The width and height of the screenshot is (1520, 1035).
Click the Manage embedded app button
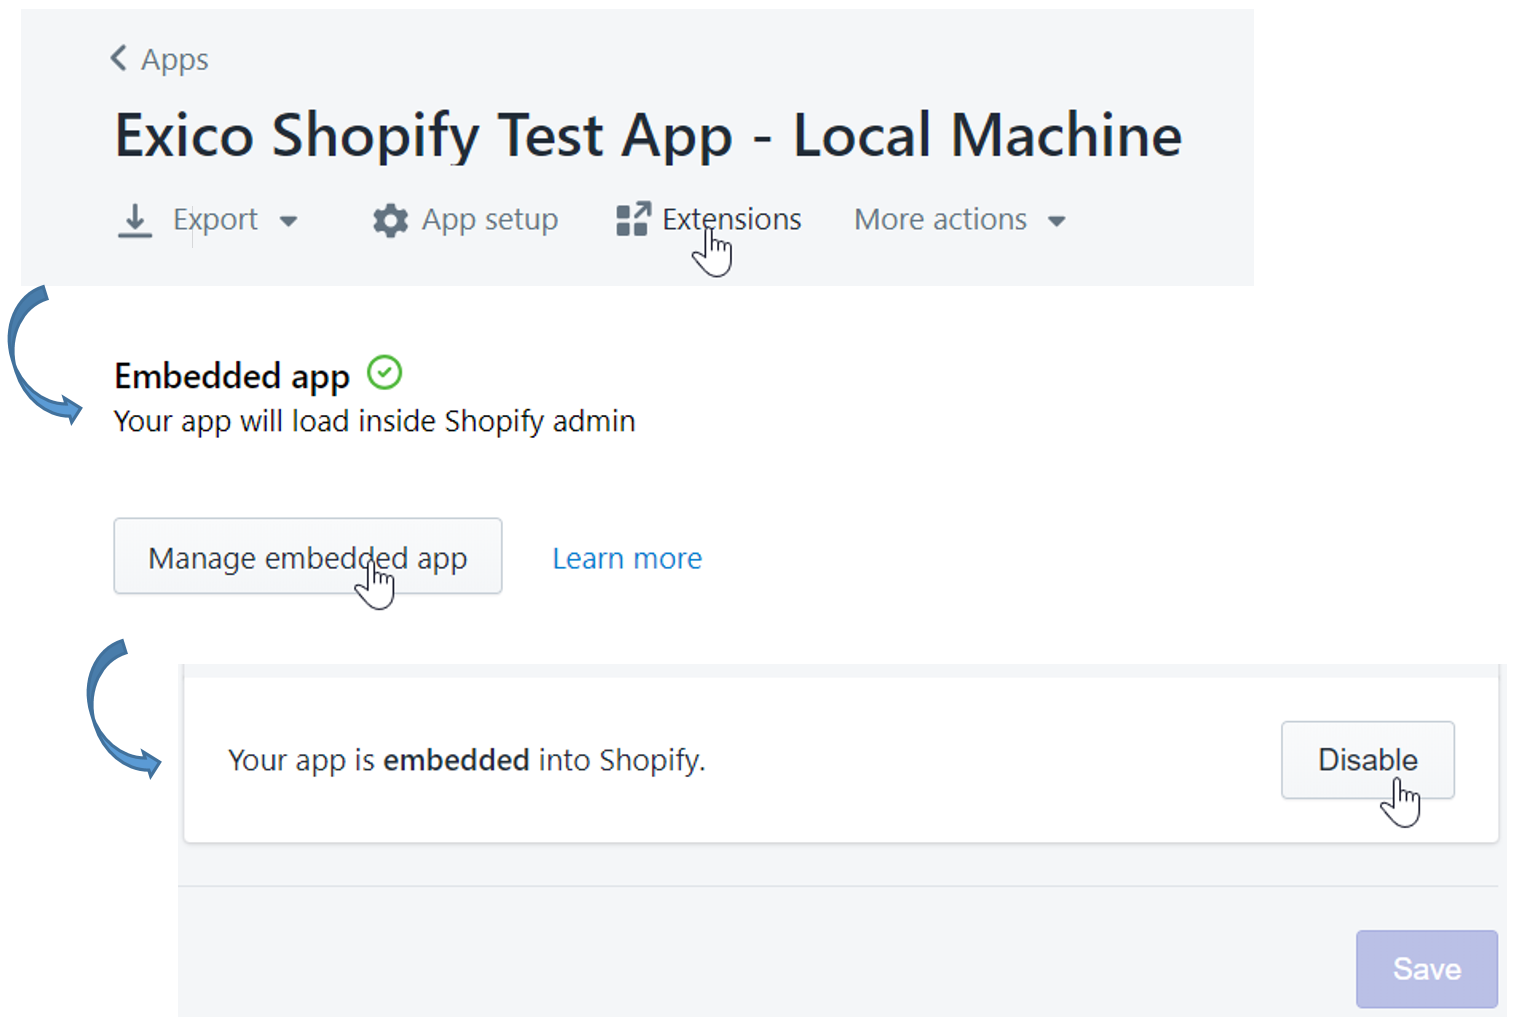click(308, 556)
